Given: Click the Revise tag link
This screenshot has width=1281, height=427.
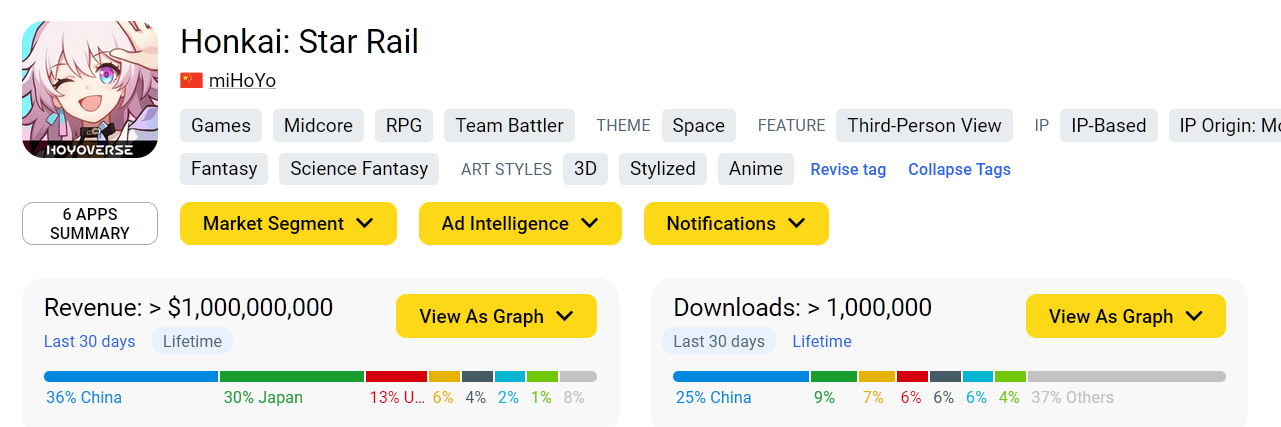Looking at the screenshot, I should coord(848,169).
